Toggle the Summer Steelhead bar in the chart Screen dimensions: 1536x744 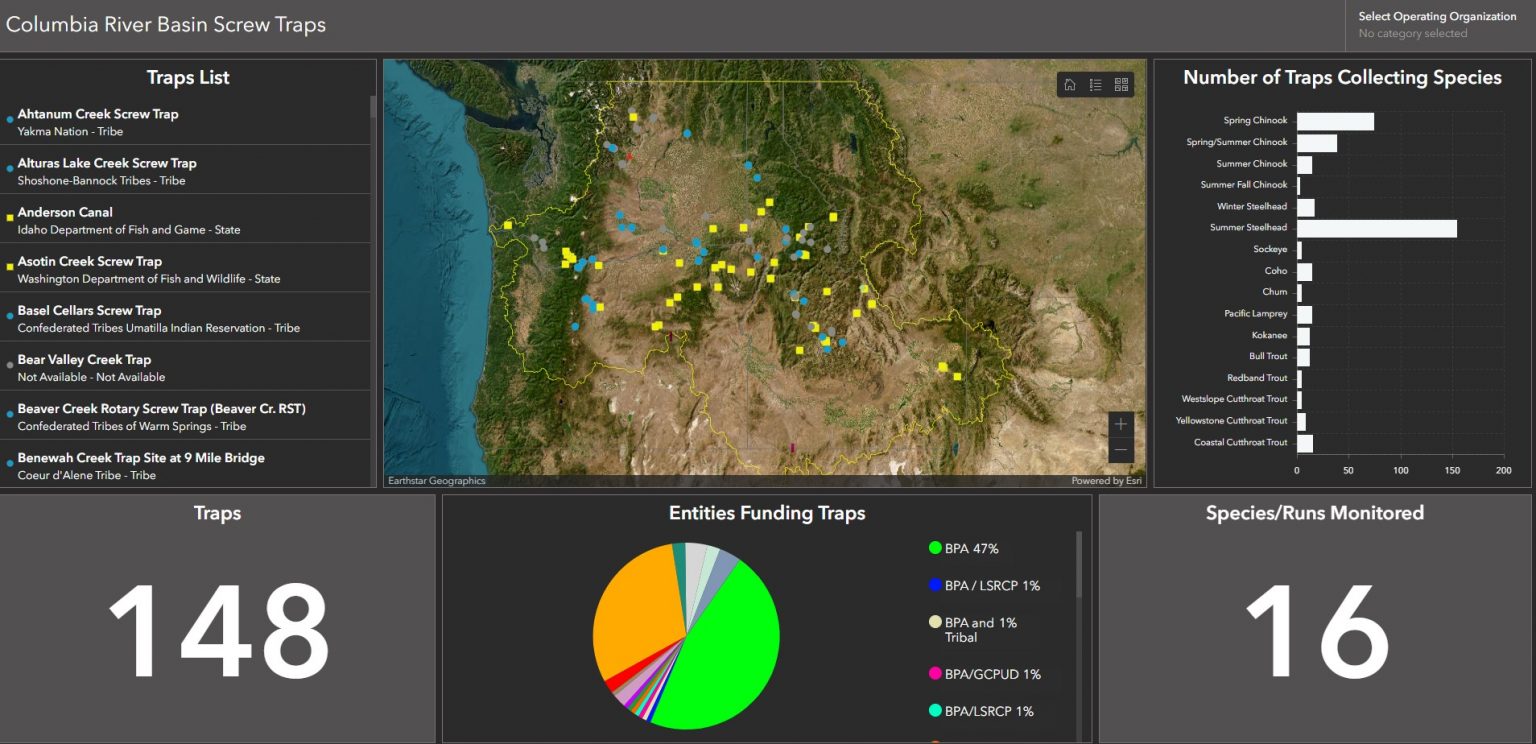tap(1377, 228)
